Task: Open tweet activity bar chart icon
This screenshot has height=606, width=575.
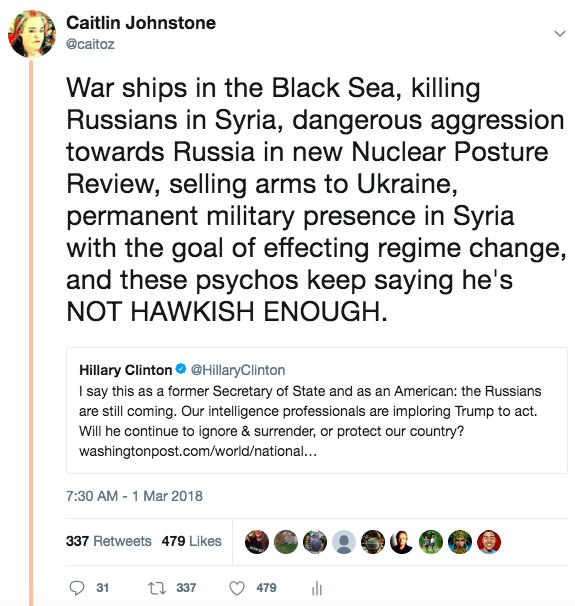Action: tap(316, 588)
